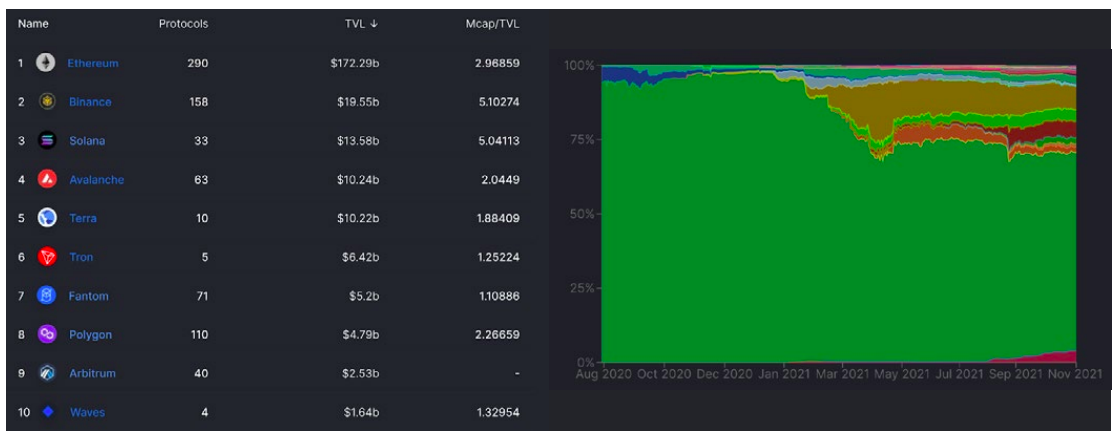Image resolution: width=1117 pixels, height=438 pixels.
Task: Click the Terra chain logo icon
Action: click(47, 218)
